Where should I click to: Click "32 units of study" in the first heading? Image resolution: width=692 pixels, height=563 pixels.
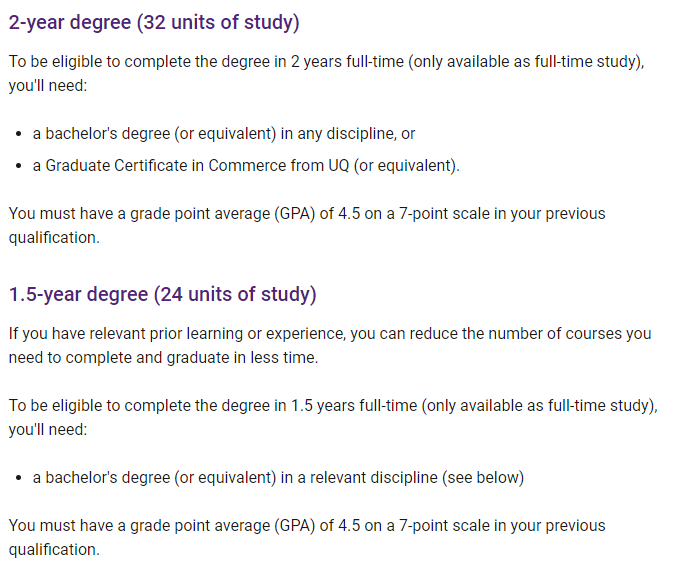(218, 23)
